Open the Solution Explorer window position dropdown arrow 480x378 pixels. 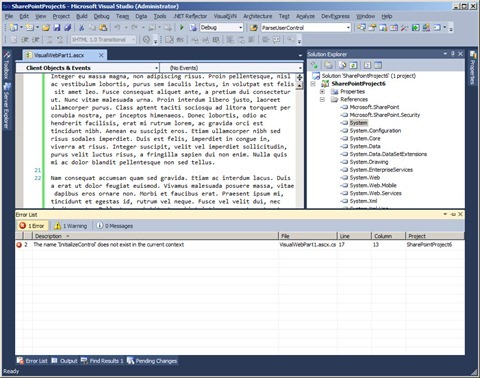(445, 54)
